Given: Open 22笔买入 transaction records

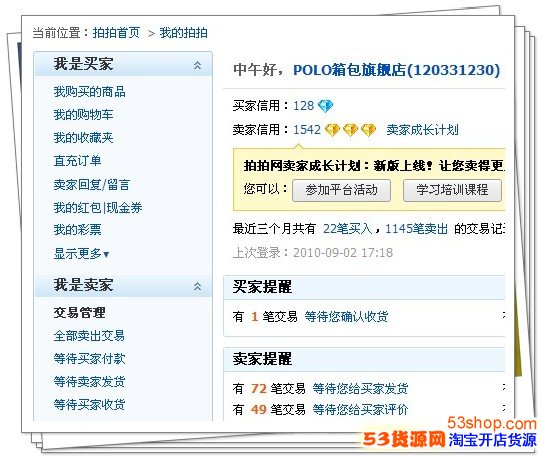Looking at the screenshot, I should [348, 229].
